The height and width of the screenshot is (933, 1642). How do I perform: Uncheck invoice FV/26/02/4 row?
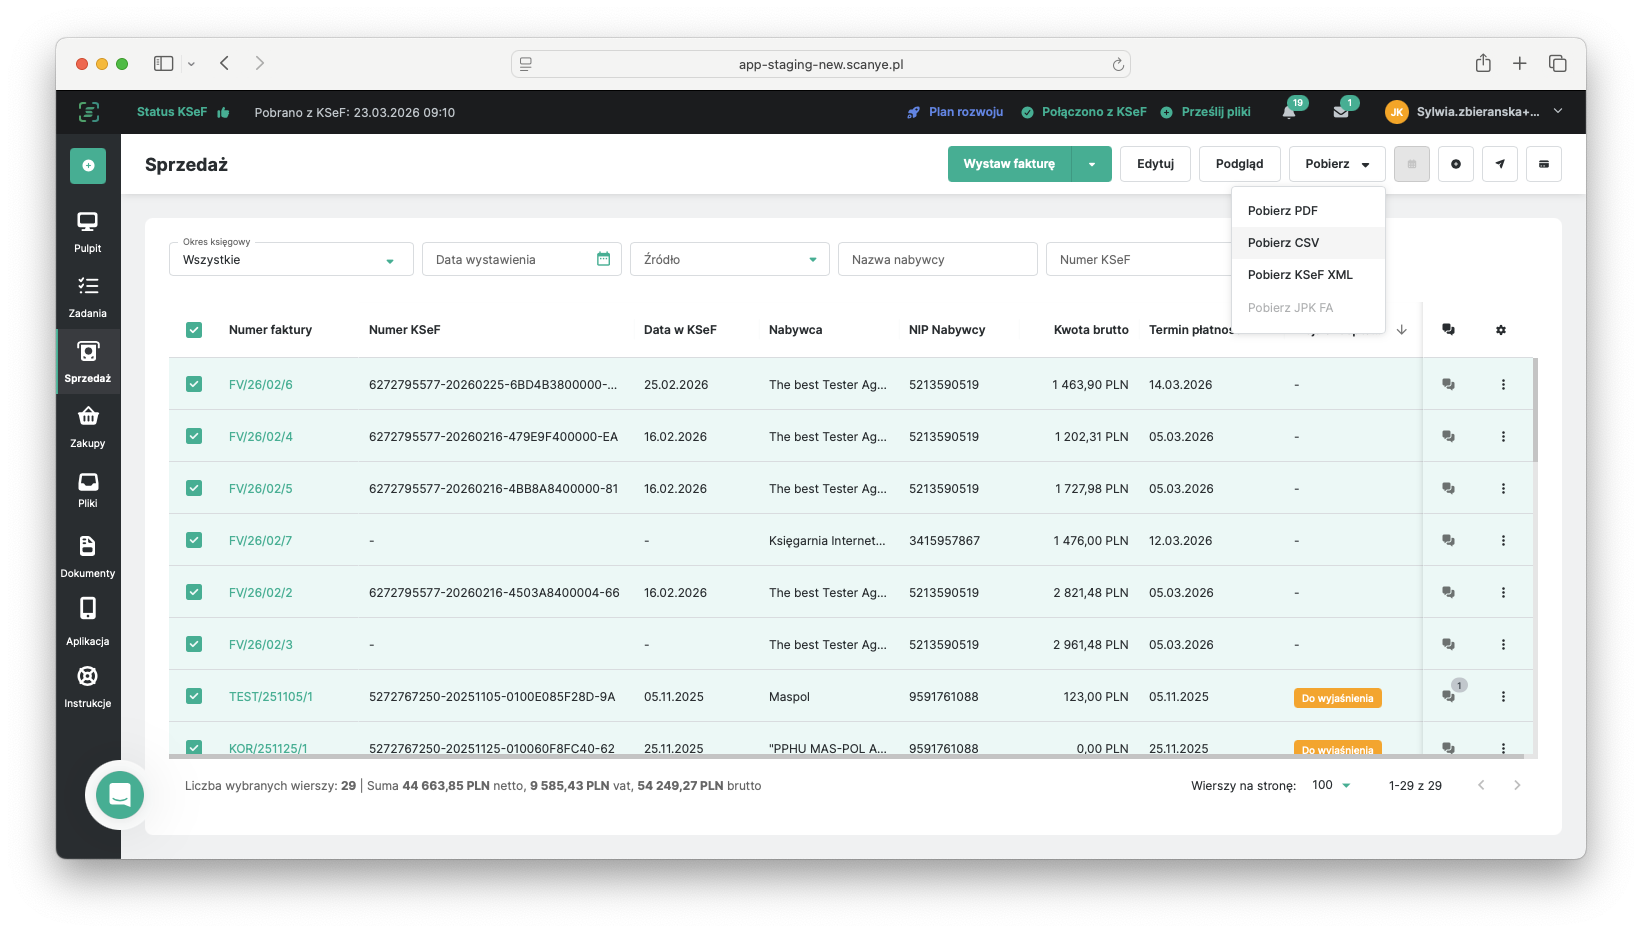[194, 436]
